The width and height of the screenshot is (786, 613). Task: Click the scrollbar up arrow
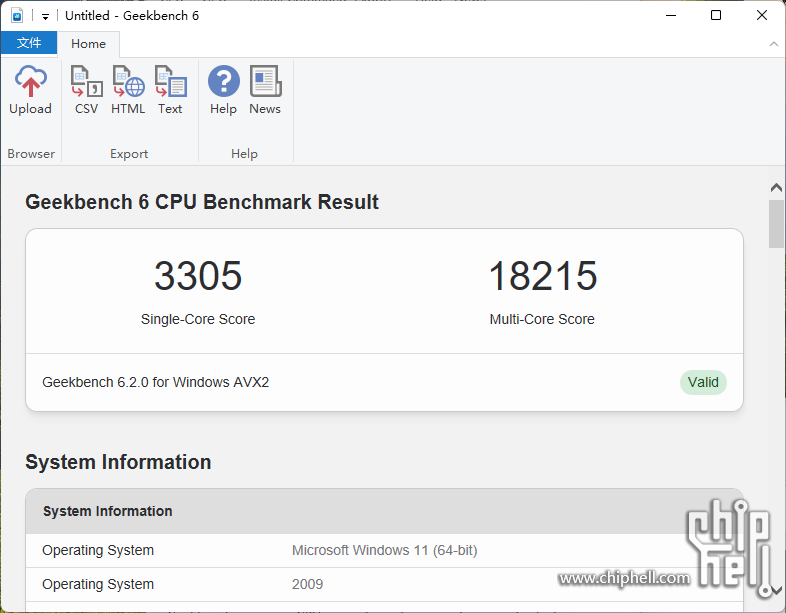pyautogui.click(x=776, y=187)
